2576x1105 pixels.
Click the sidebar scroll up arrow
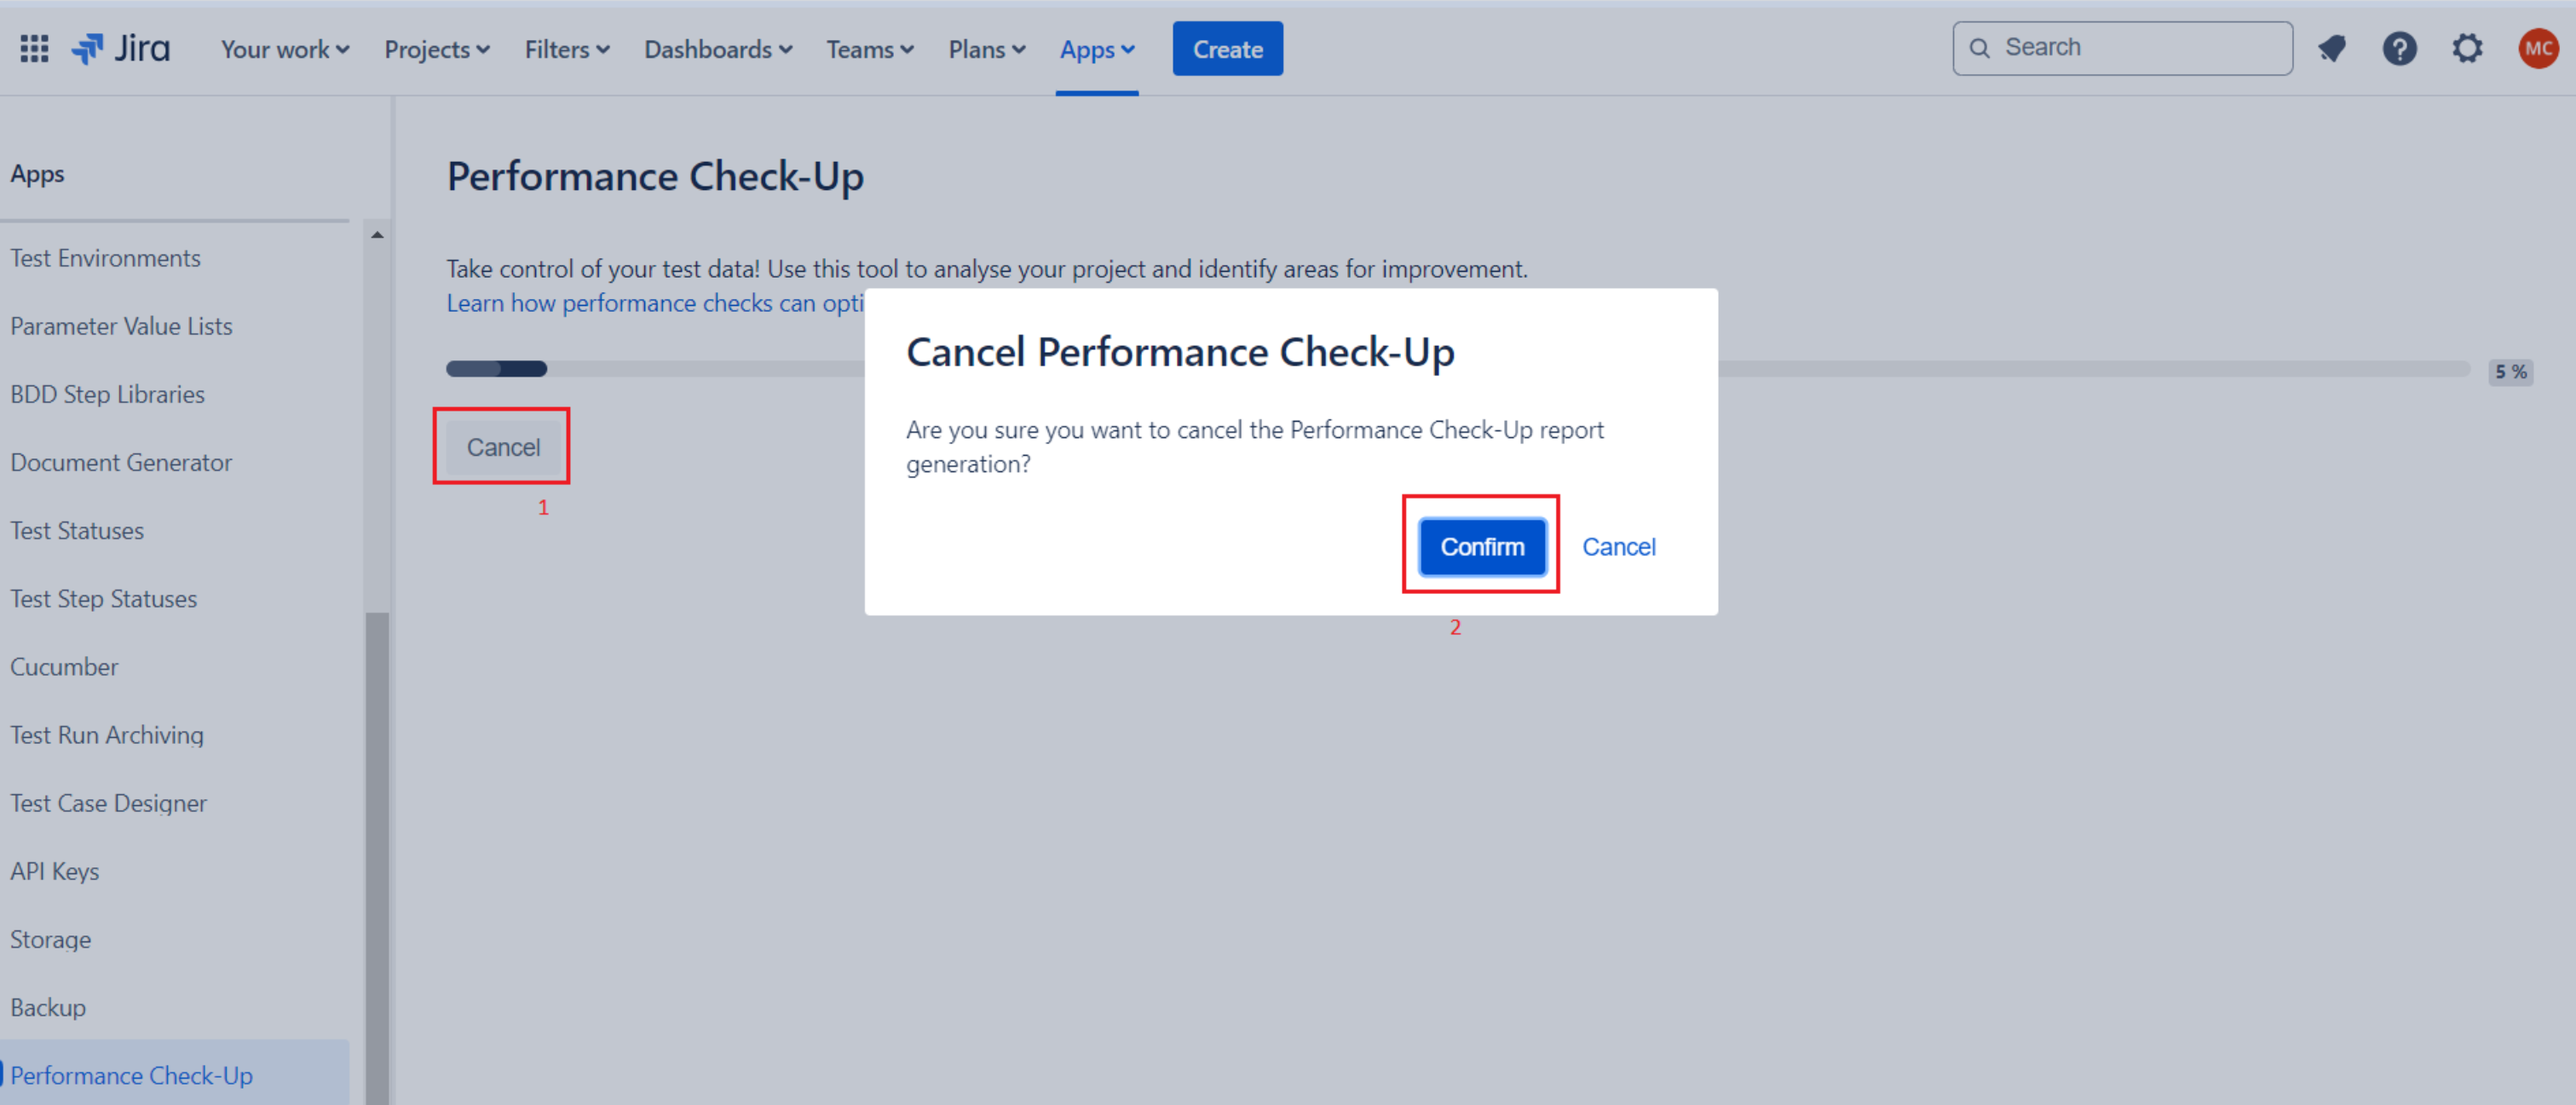[377, 234]
